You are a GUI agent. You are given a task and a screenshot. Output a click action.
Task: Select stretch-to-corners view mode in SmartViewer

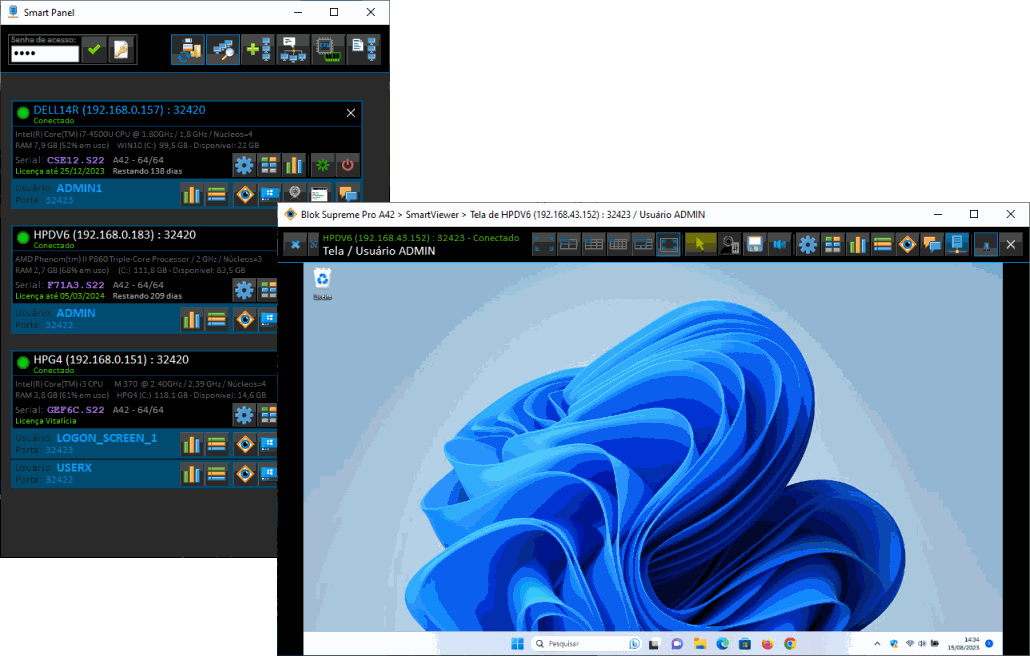(543, 244)
